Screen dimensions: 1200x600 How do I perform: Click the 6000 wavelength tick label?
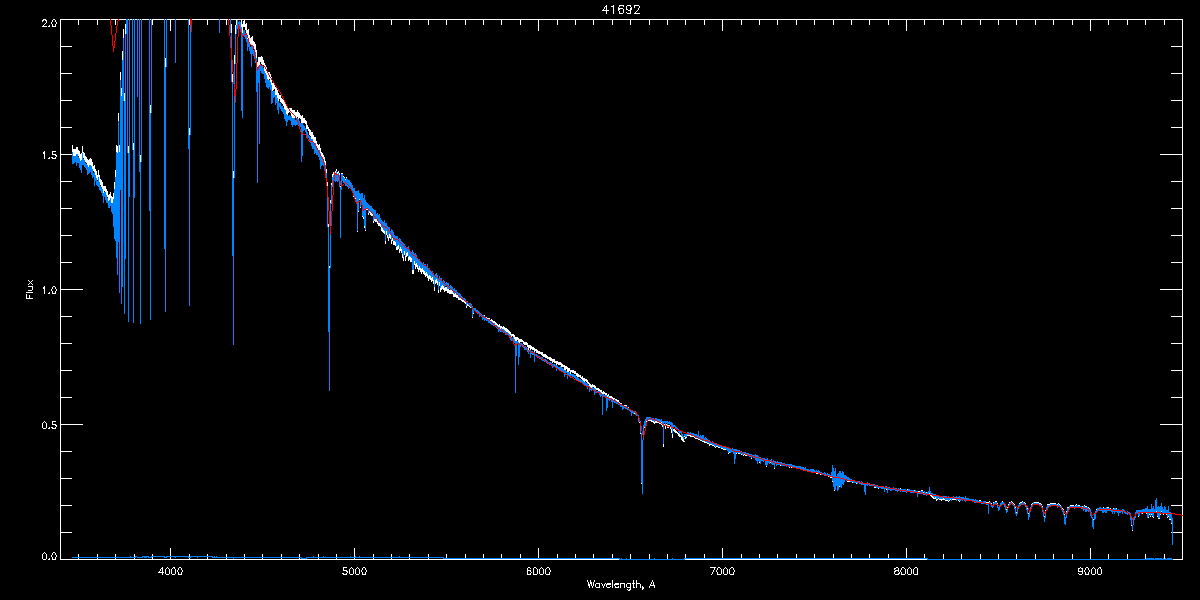click(538, 572)
